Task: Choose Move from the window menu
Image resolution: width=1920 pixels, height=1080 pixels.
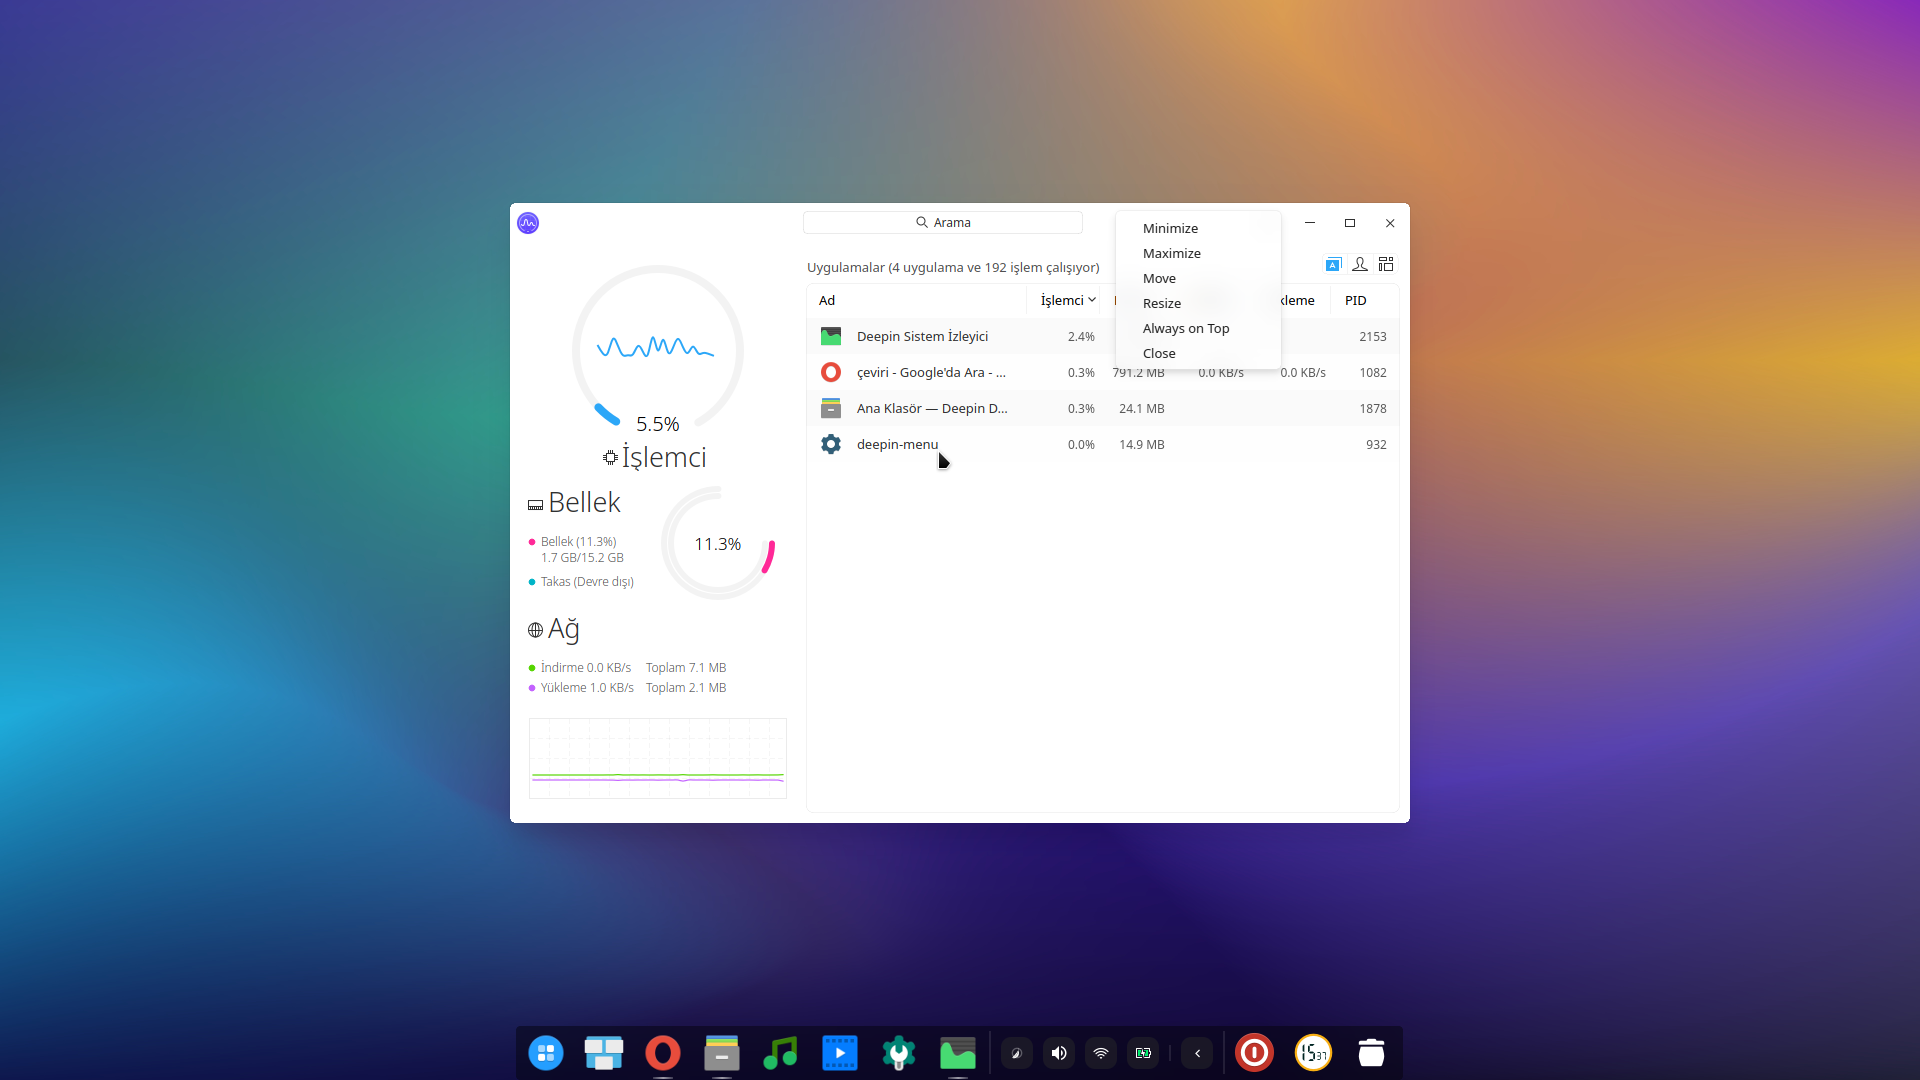Action: 1158,278
